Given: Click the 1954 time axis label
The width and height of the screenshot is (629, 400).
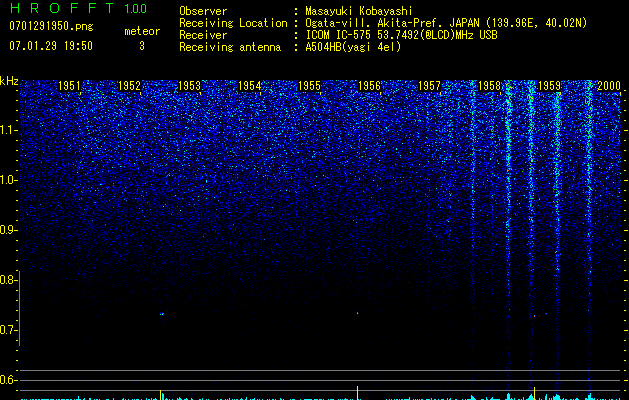Looking at the screenshot, I should click(250, 86).
